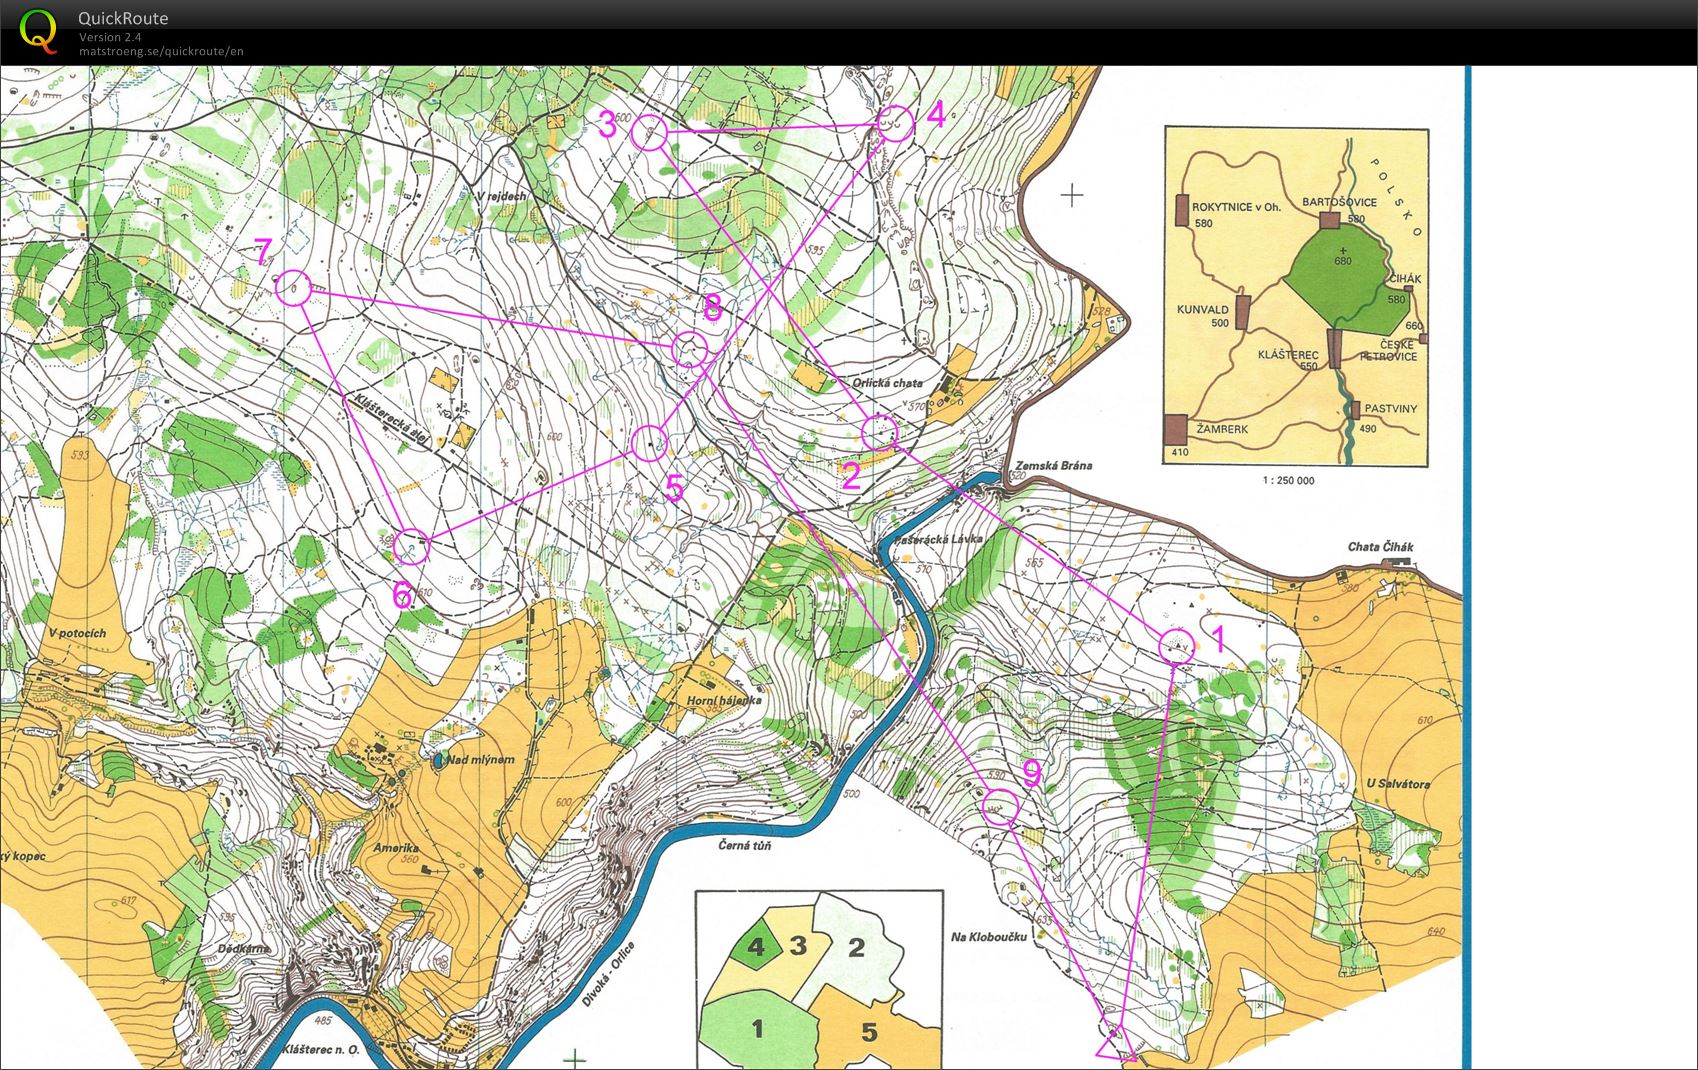Screen dimensions: 1698x1070
Task: Click the 'Divoká - Orlice' river label
Action: [608, 975]
